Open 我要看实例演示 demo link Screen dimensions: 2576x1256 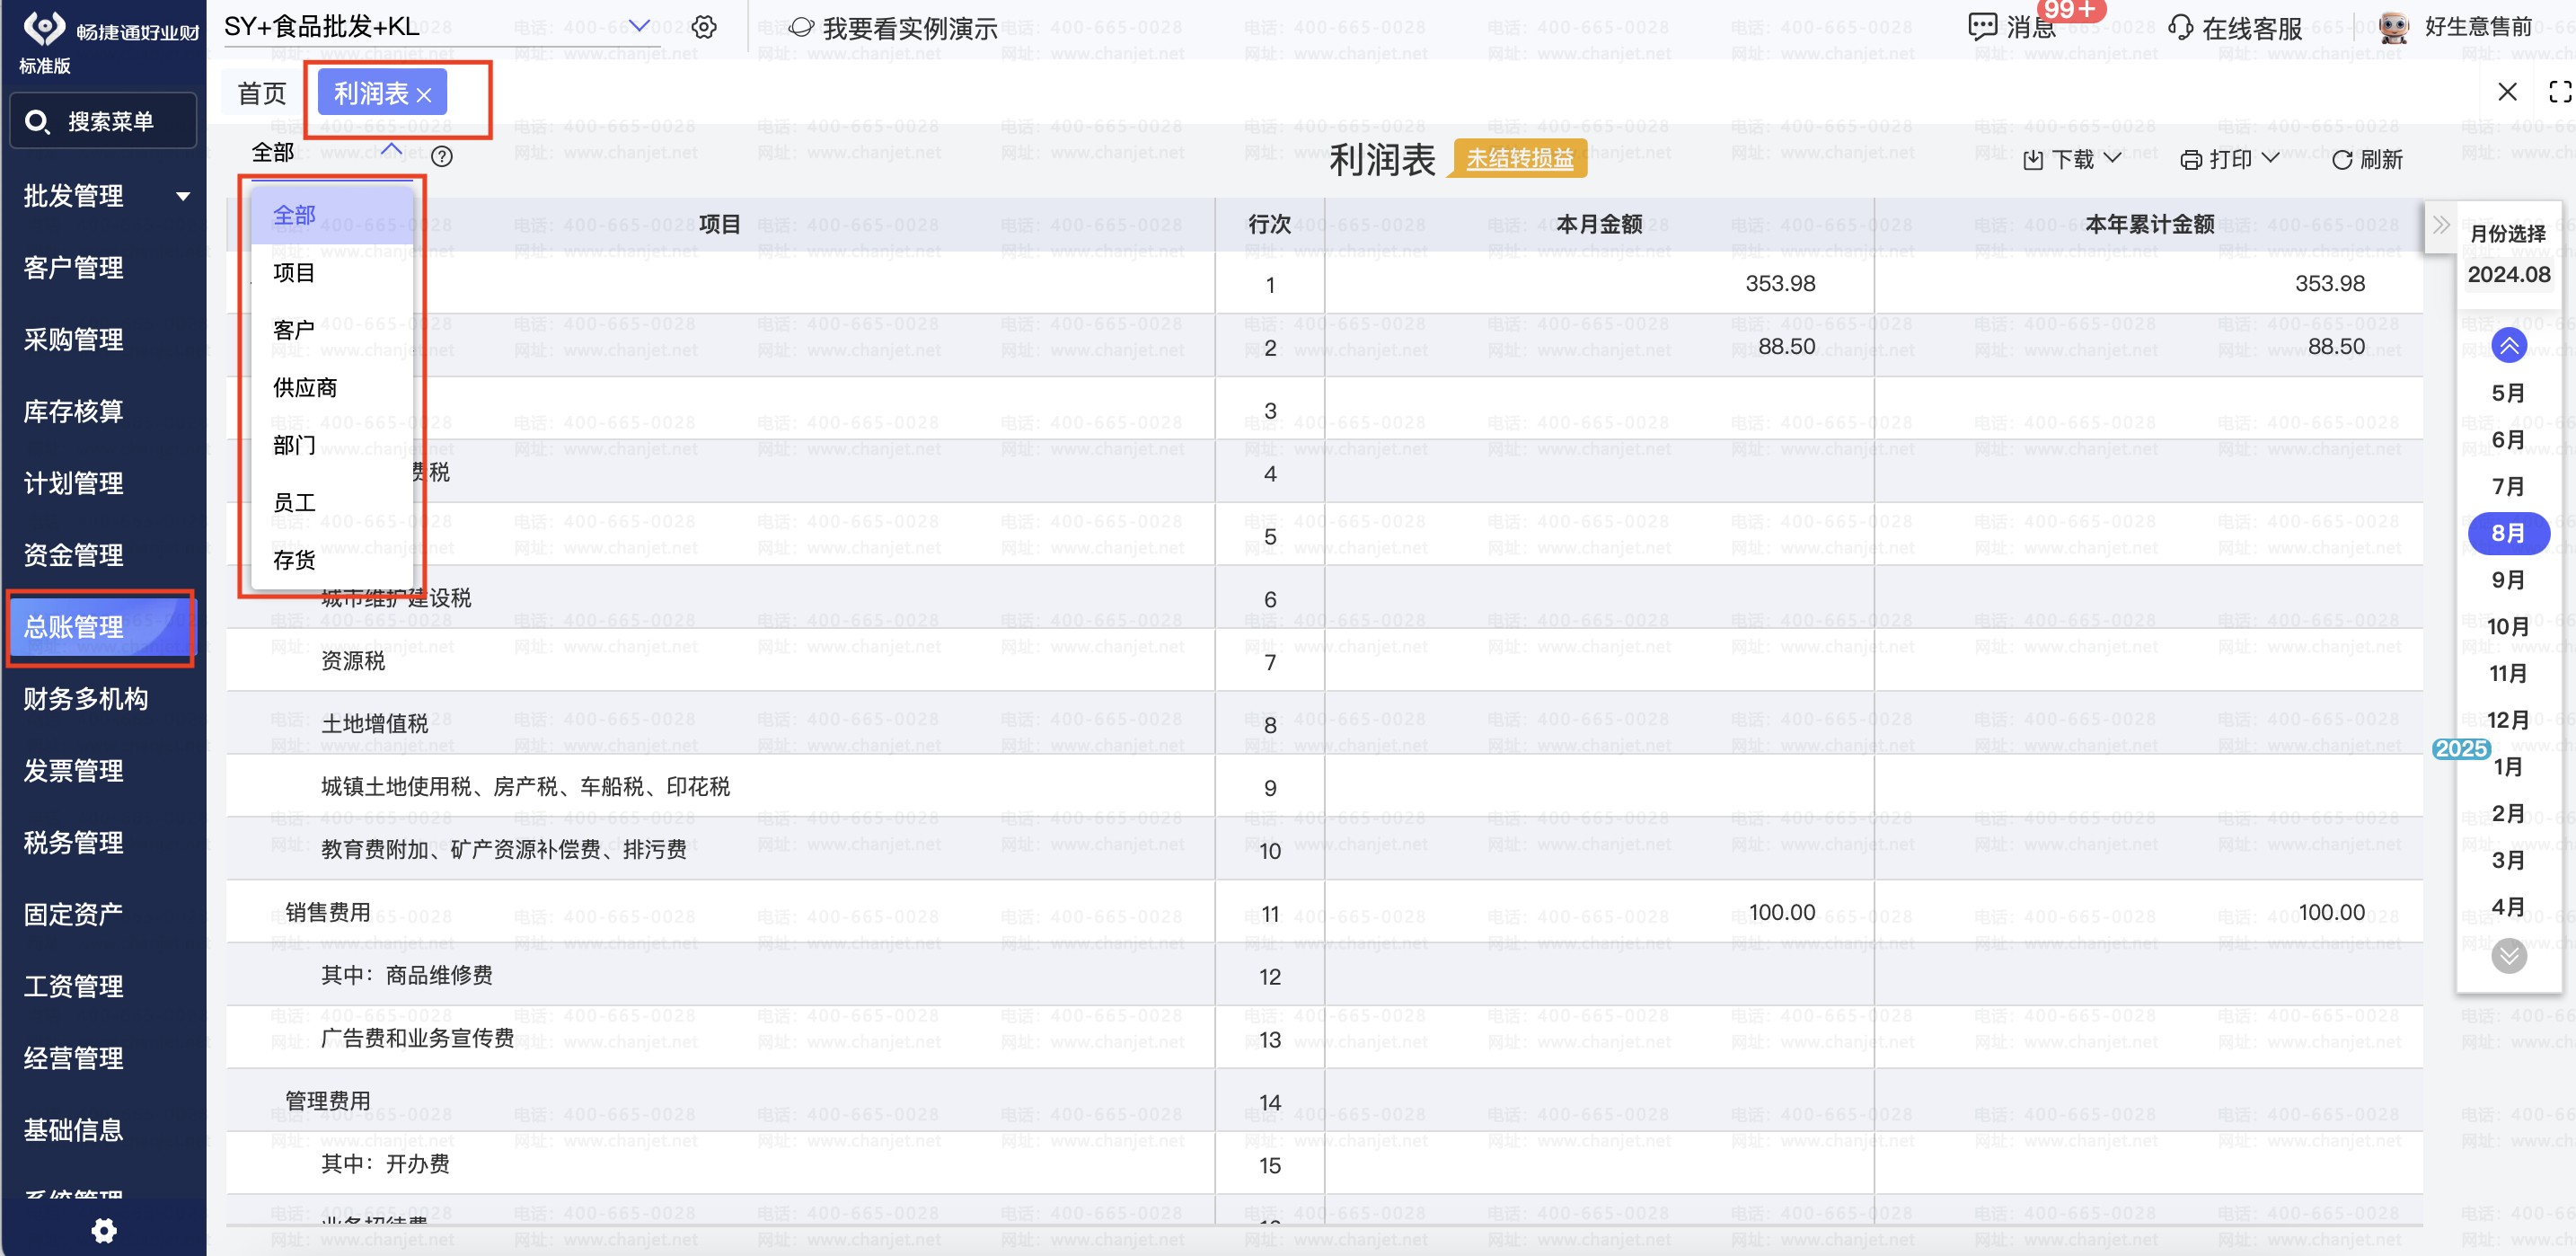point(893,28)
